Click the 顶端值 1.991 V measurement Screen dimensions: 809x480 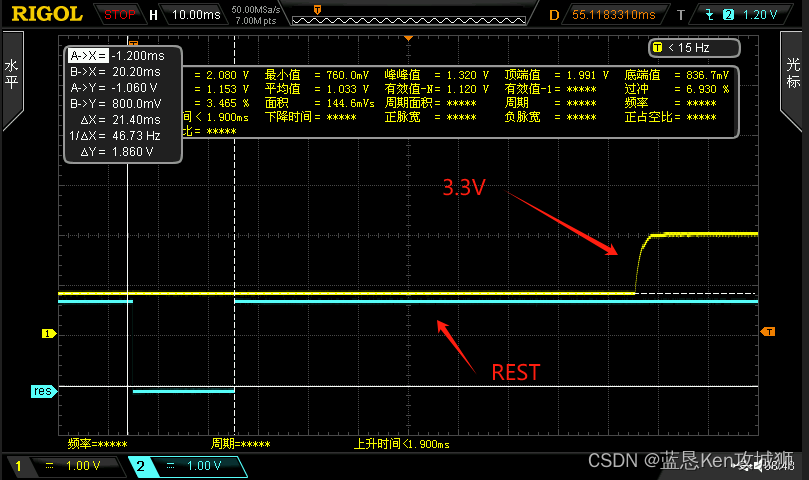(x=557, y=75)
